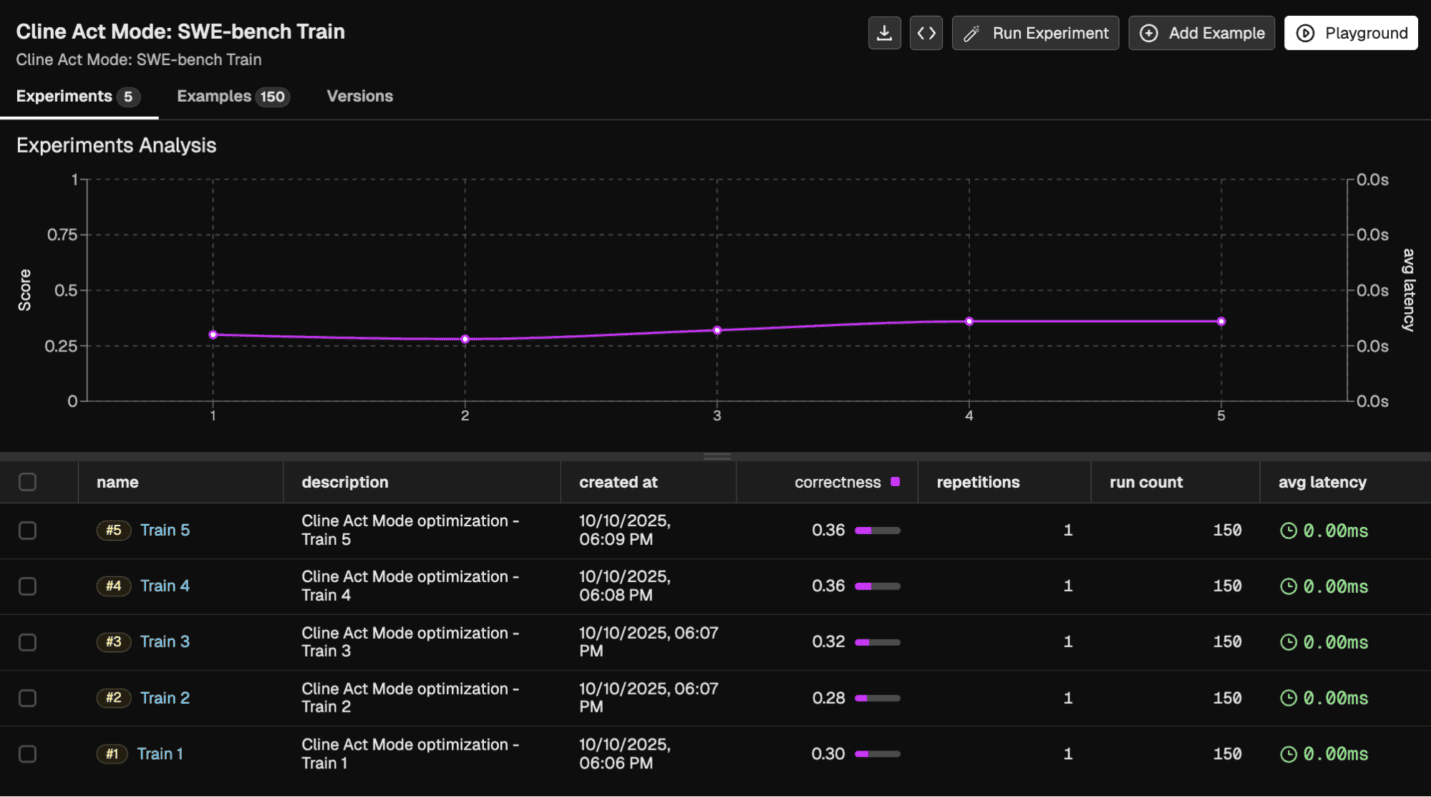Screen dimensions: 1431x797
Task: Click the Playground button
Action: (1350, 32)
